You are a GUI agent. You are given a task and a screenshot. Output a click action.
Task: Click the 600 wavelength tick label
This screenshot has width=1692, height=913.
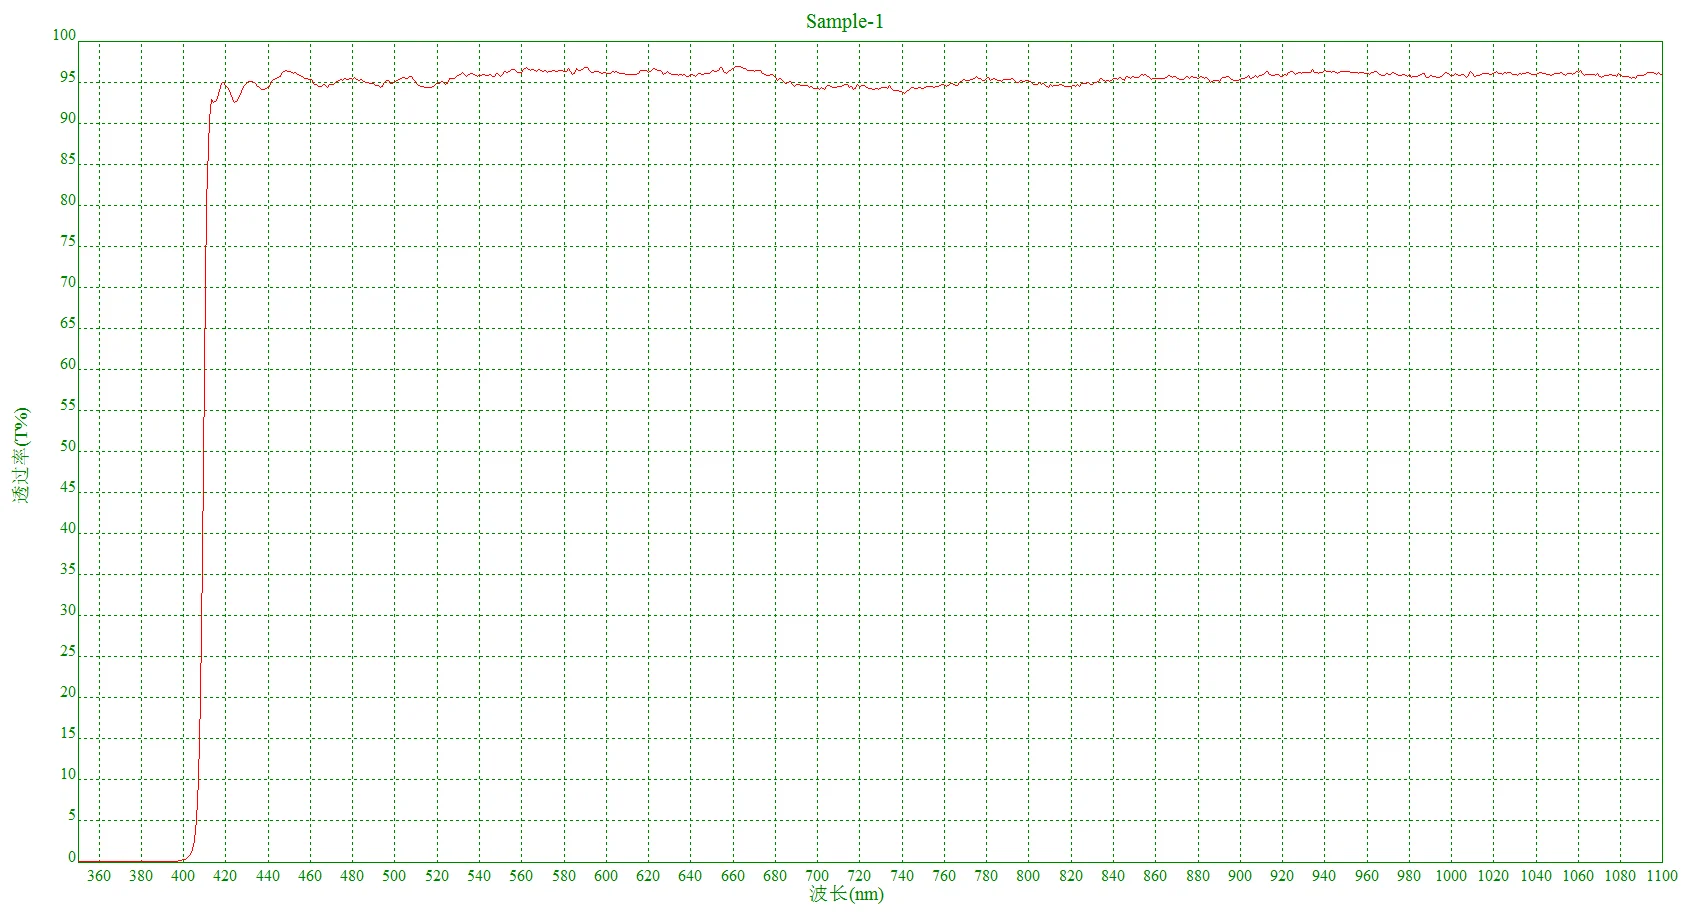[x=606, y=876]
